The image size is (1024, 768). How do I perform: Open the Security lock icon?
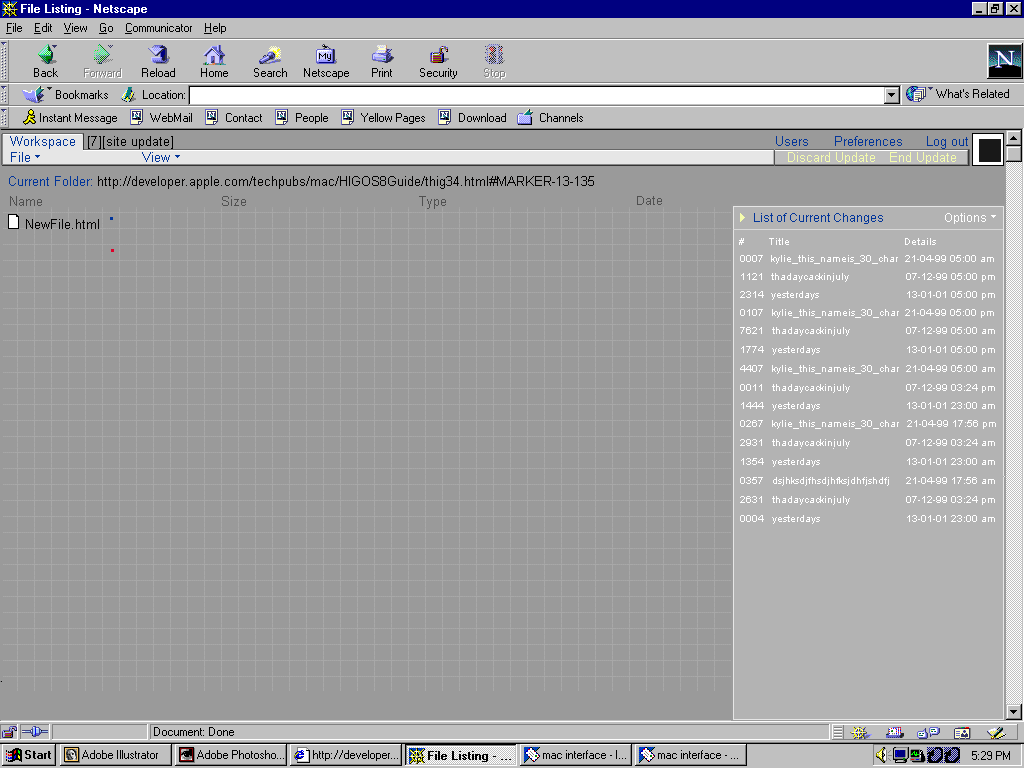[x=438, y=56]
